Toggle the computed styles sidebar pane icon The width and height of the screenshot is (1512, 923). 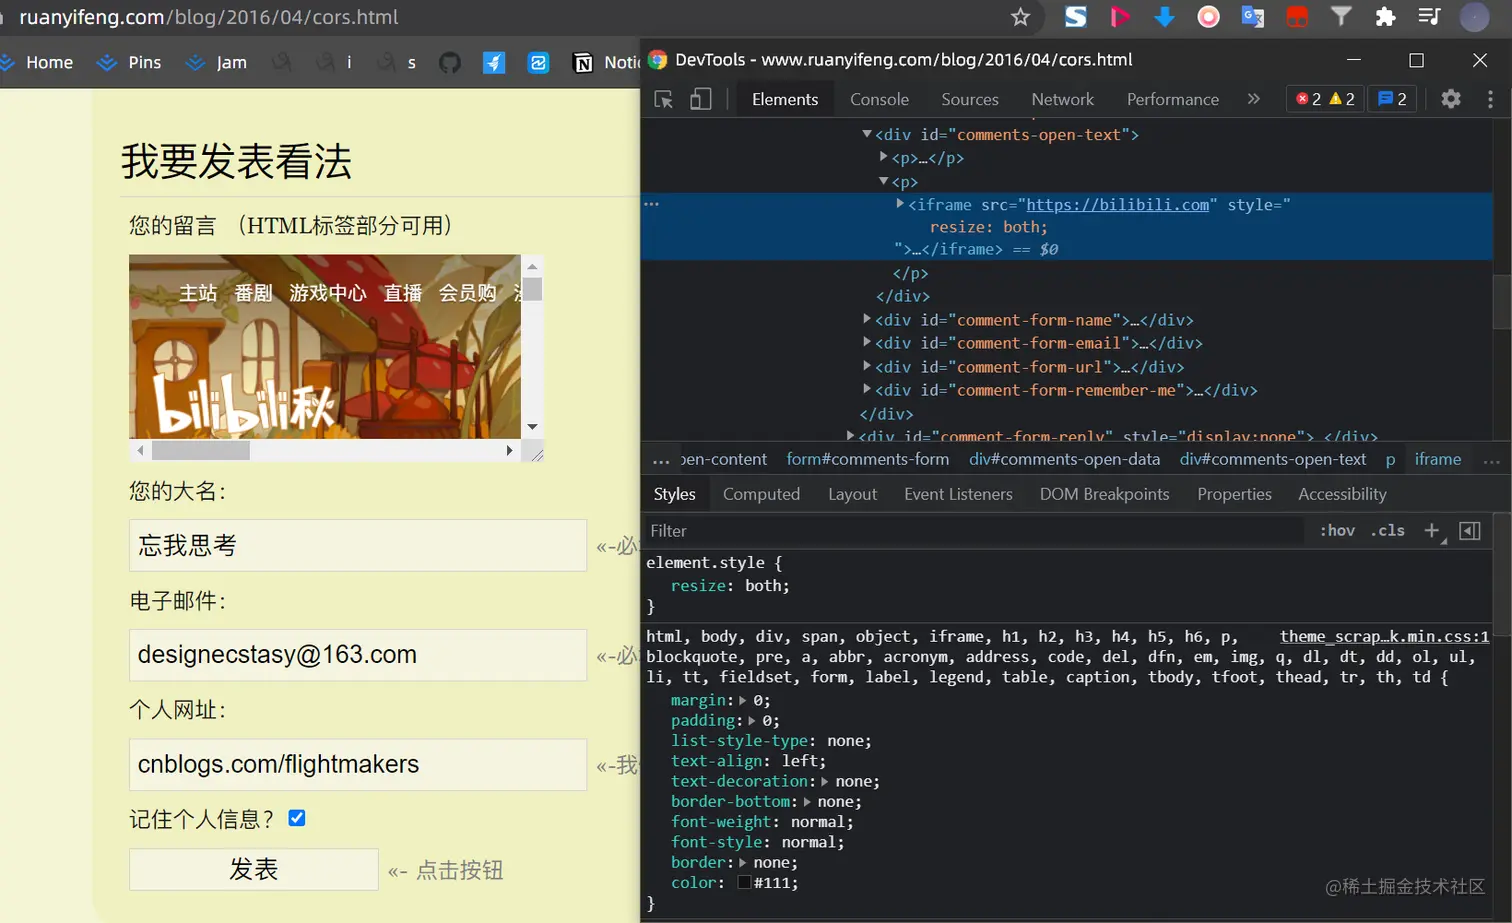tap(1470, 531)
